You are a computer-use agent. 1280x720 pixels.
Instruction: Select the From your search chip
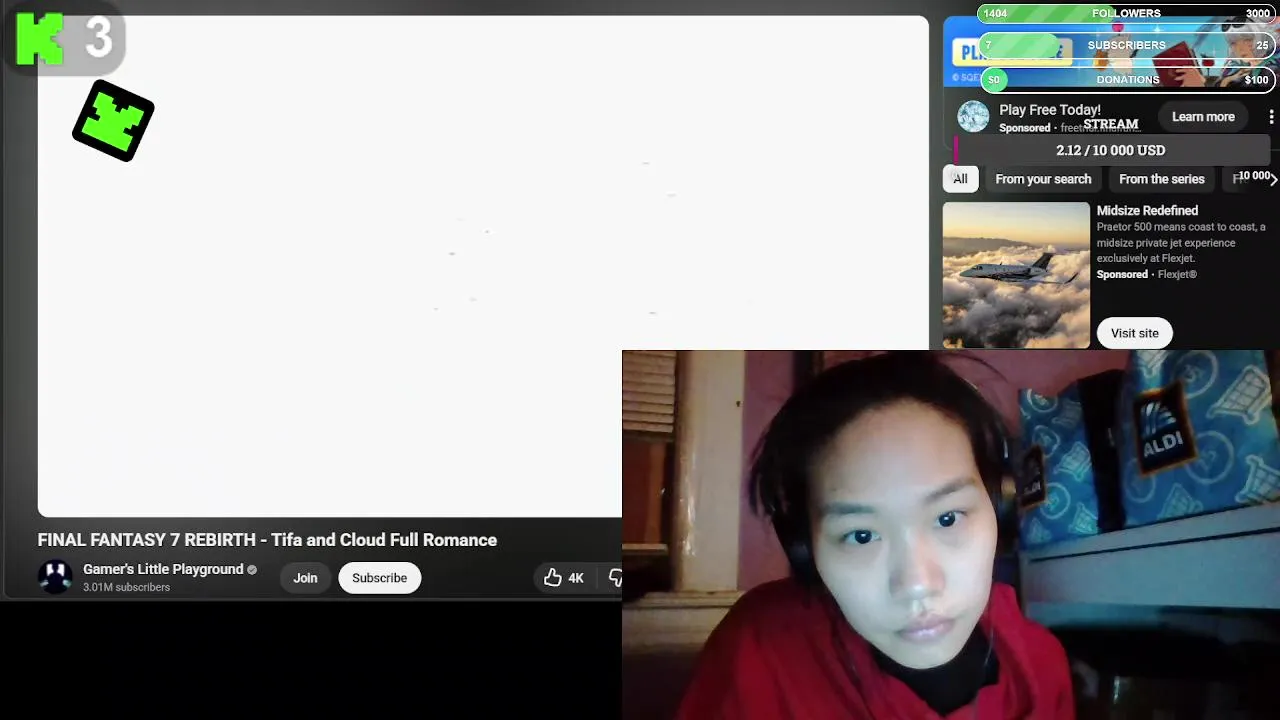pos(1043,179)
